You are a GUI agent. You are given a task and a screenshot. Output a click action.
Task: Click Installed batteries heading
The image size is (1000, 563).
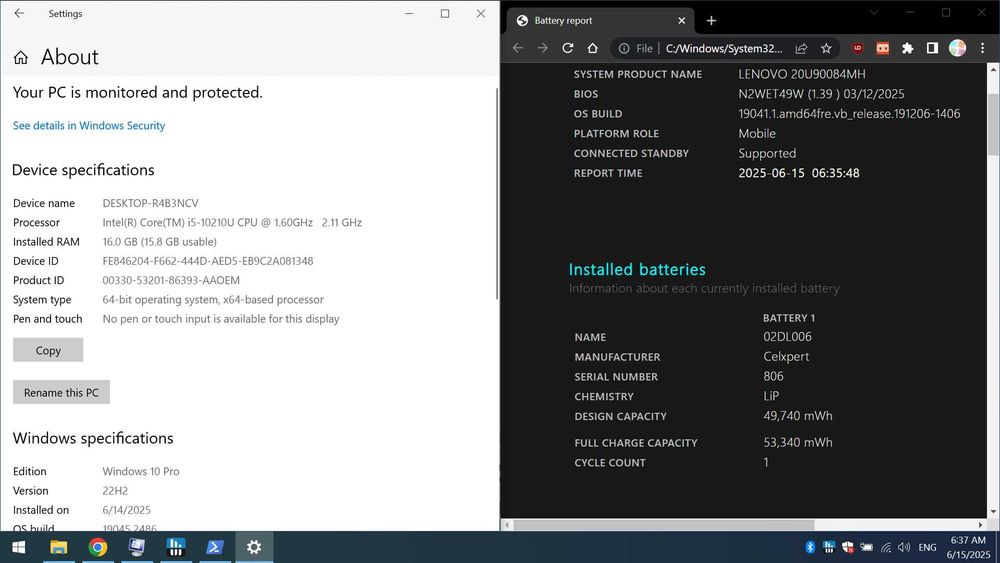[637, 269]
